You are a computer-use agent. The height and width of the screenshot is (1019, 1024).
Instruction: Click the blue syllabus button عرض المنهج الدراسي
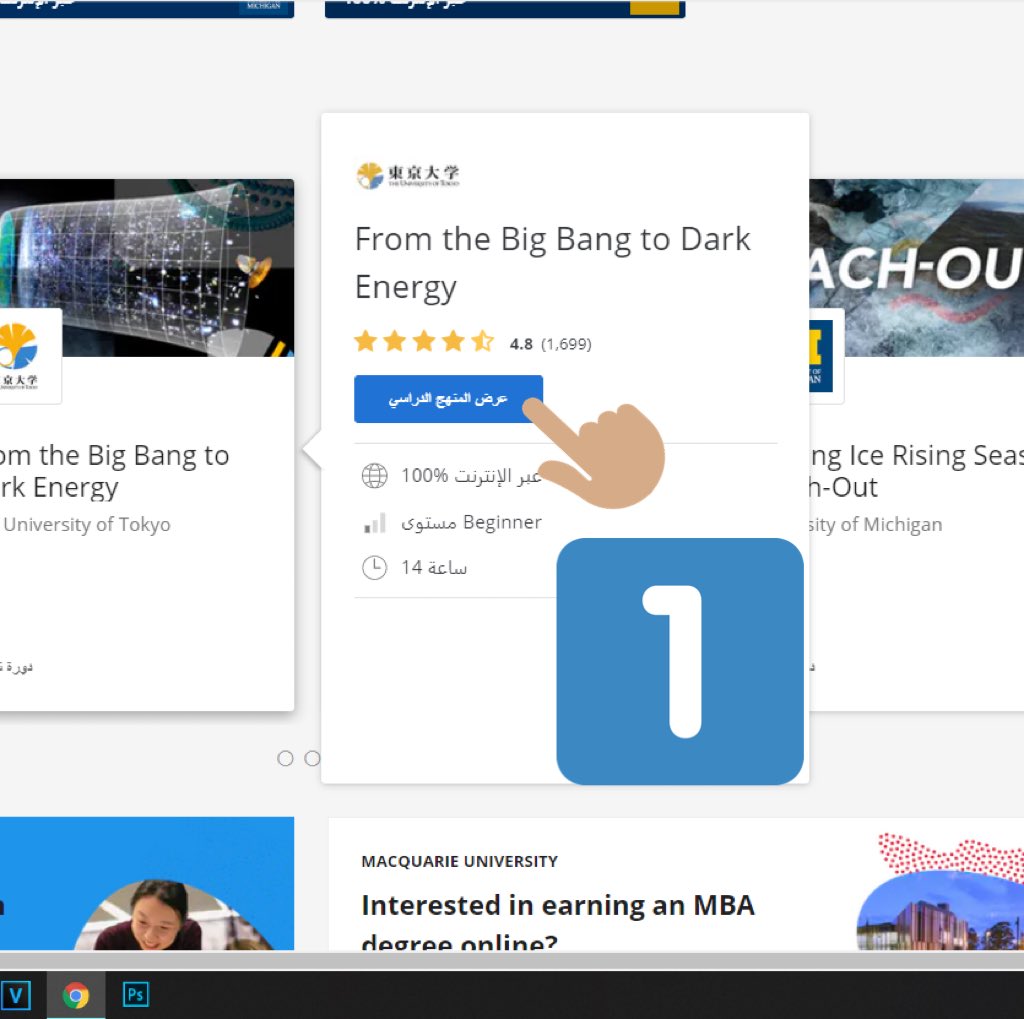[448, 398]
